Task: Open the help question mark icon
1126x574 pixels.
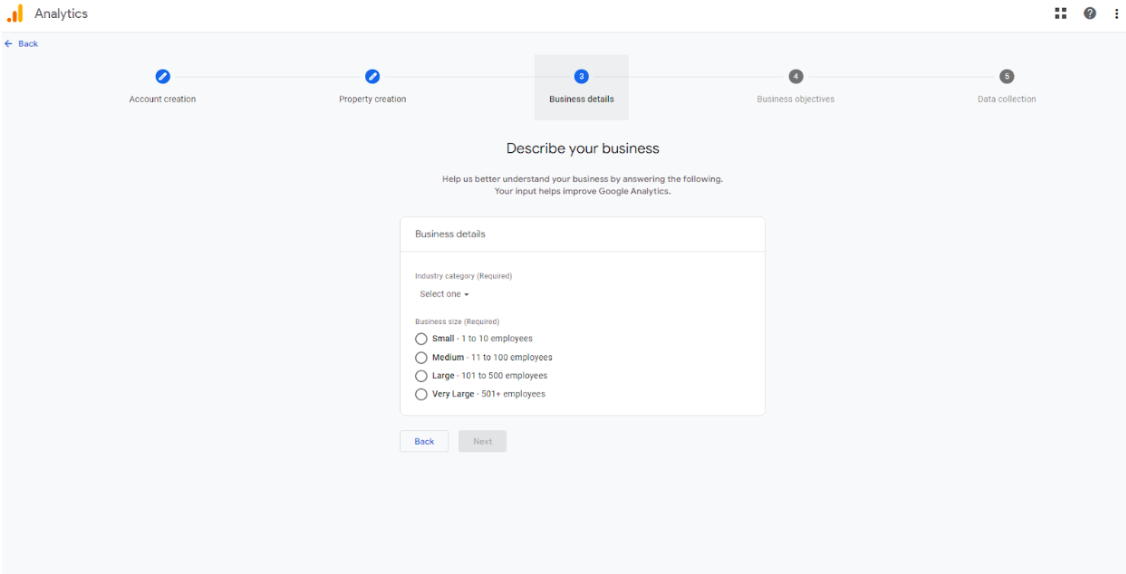Action: click(1089, 14)
